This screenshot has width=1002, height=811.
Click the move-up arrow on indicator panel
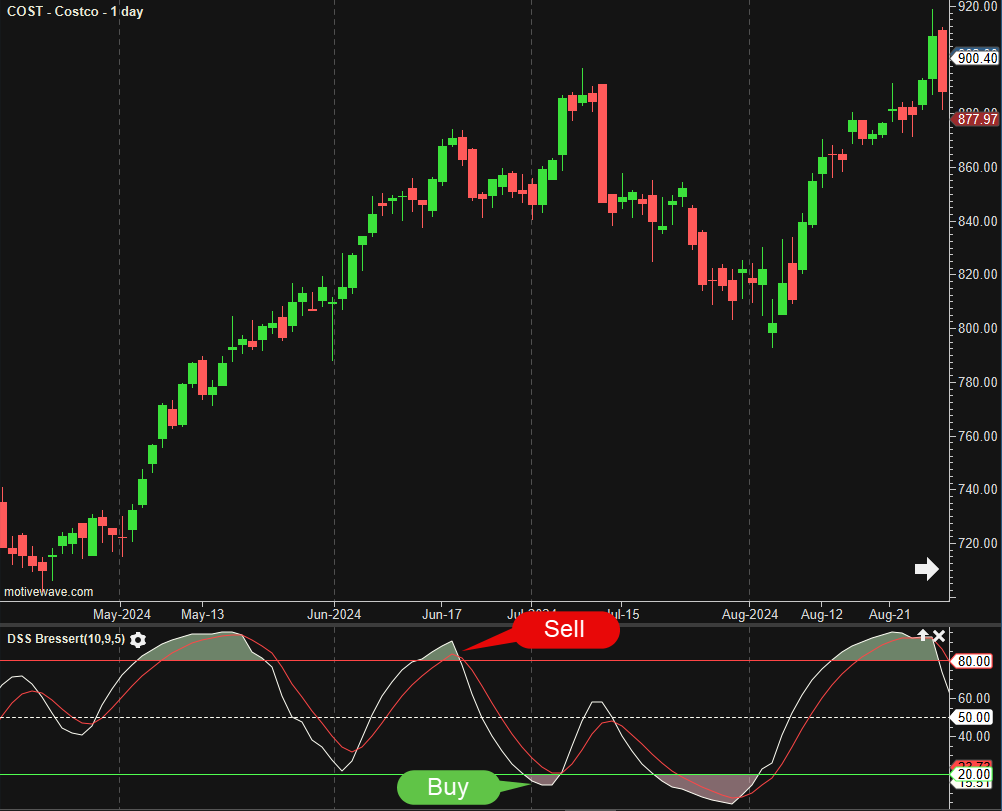(x=923, y=636)
